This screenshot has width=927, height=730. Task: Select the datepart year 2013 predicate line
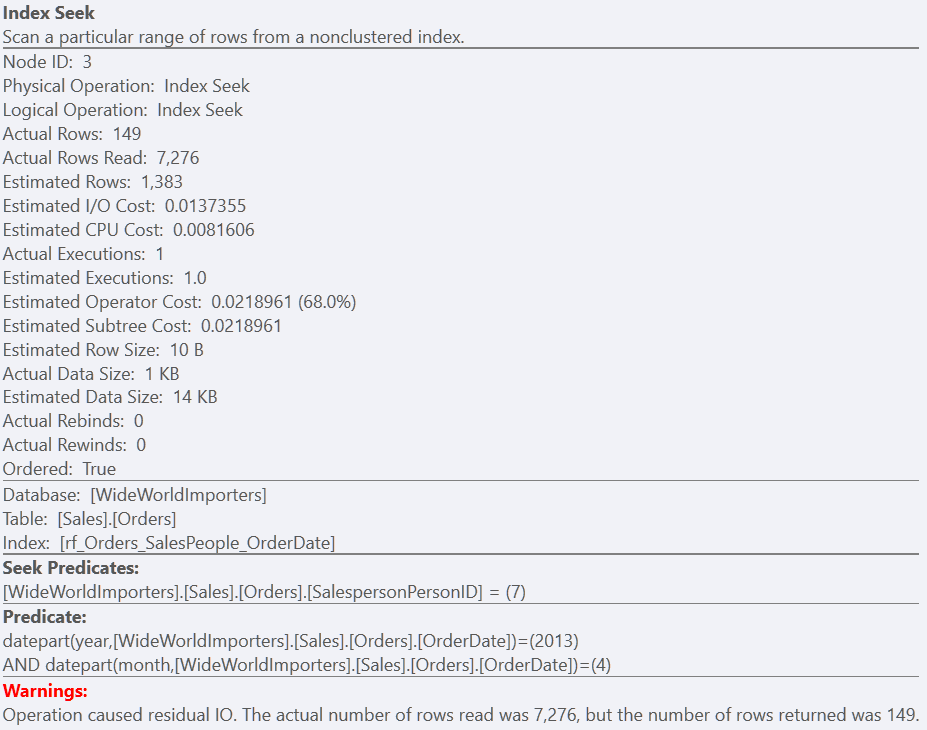coord(290,641)
